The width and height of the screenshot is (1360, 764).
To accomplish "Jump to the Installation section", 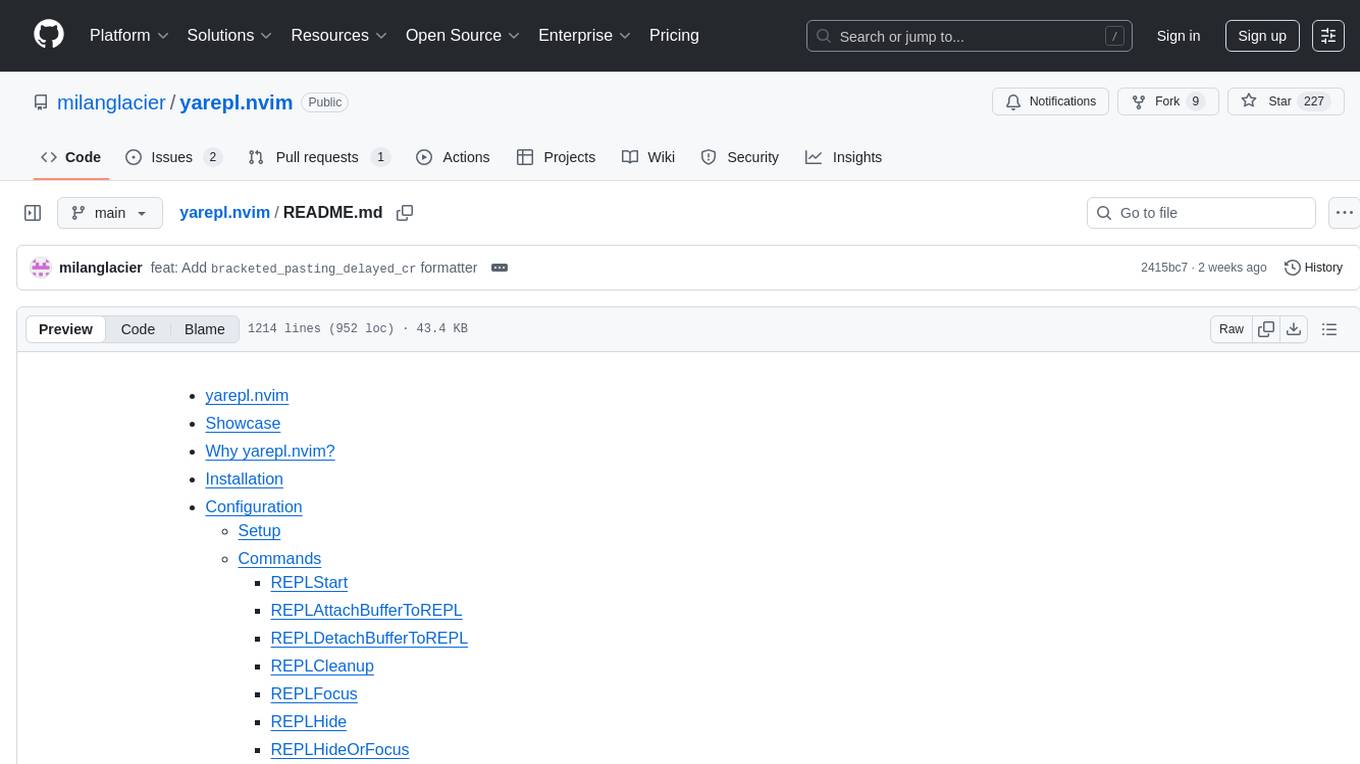I will tap(244, 479).
